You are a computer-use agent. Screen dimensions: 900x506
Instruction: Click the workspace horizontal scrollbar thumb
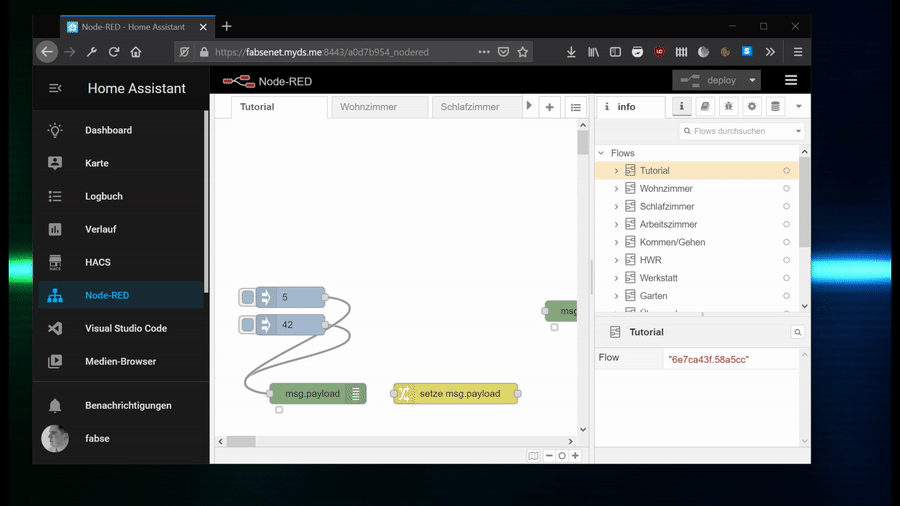(241, 441)
